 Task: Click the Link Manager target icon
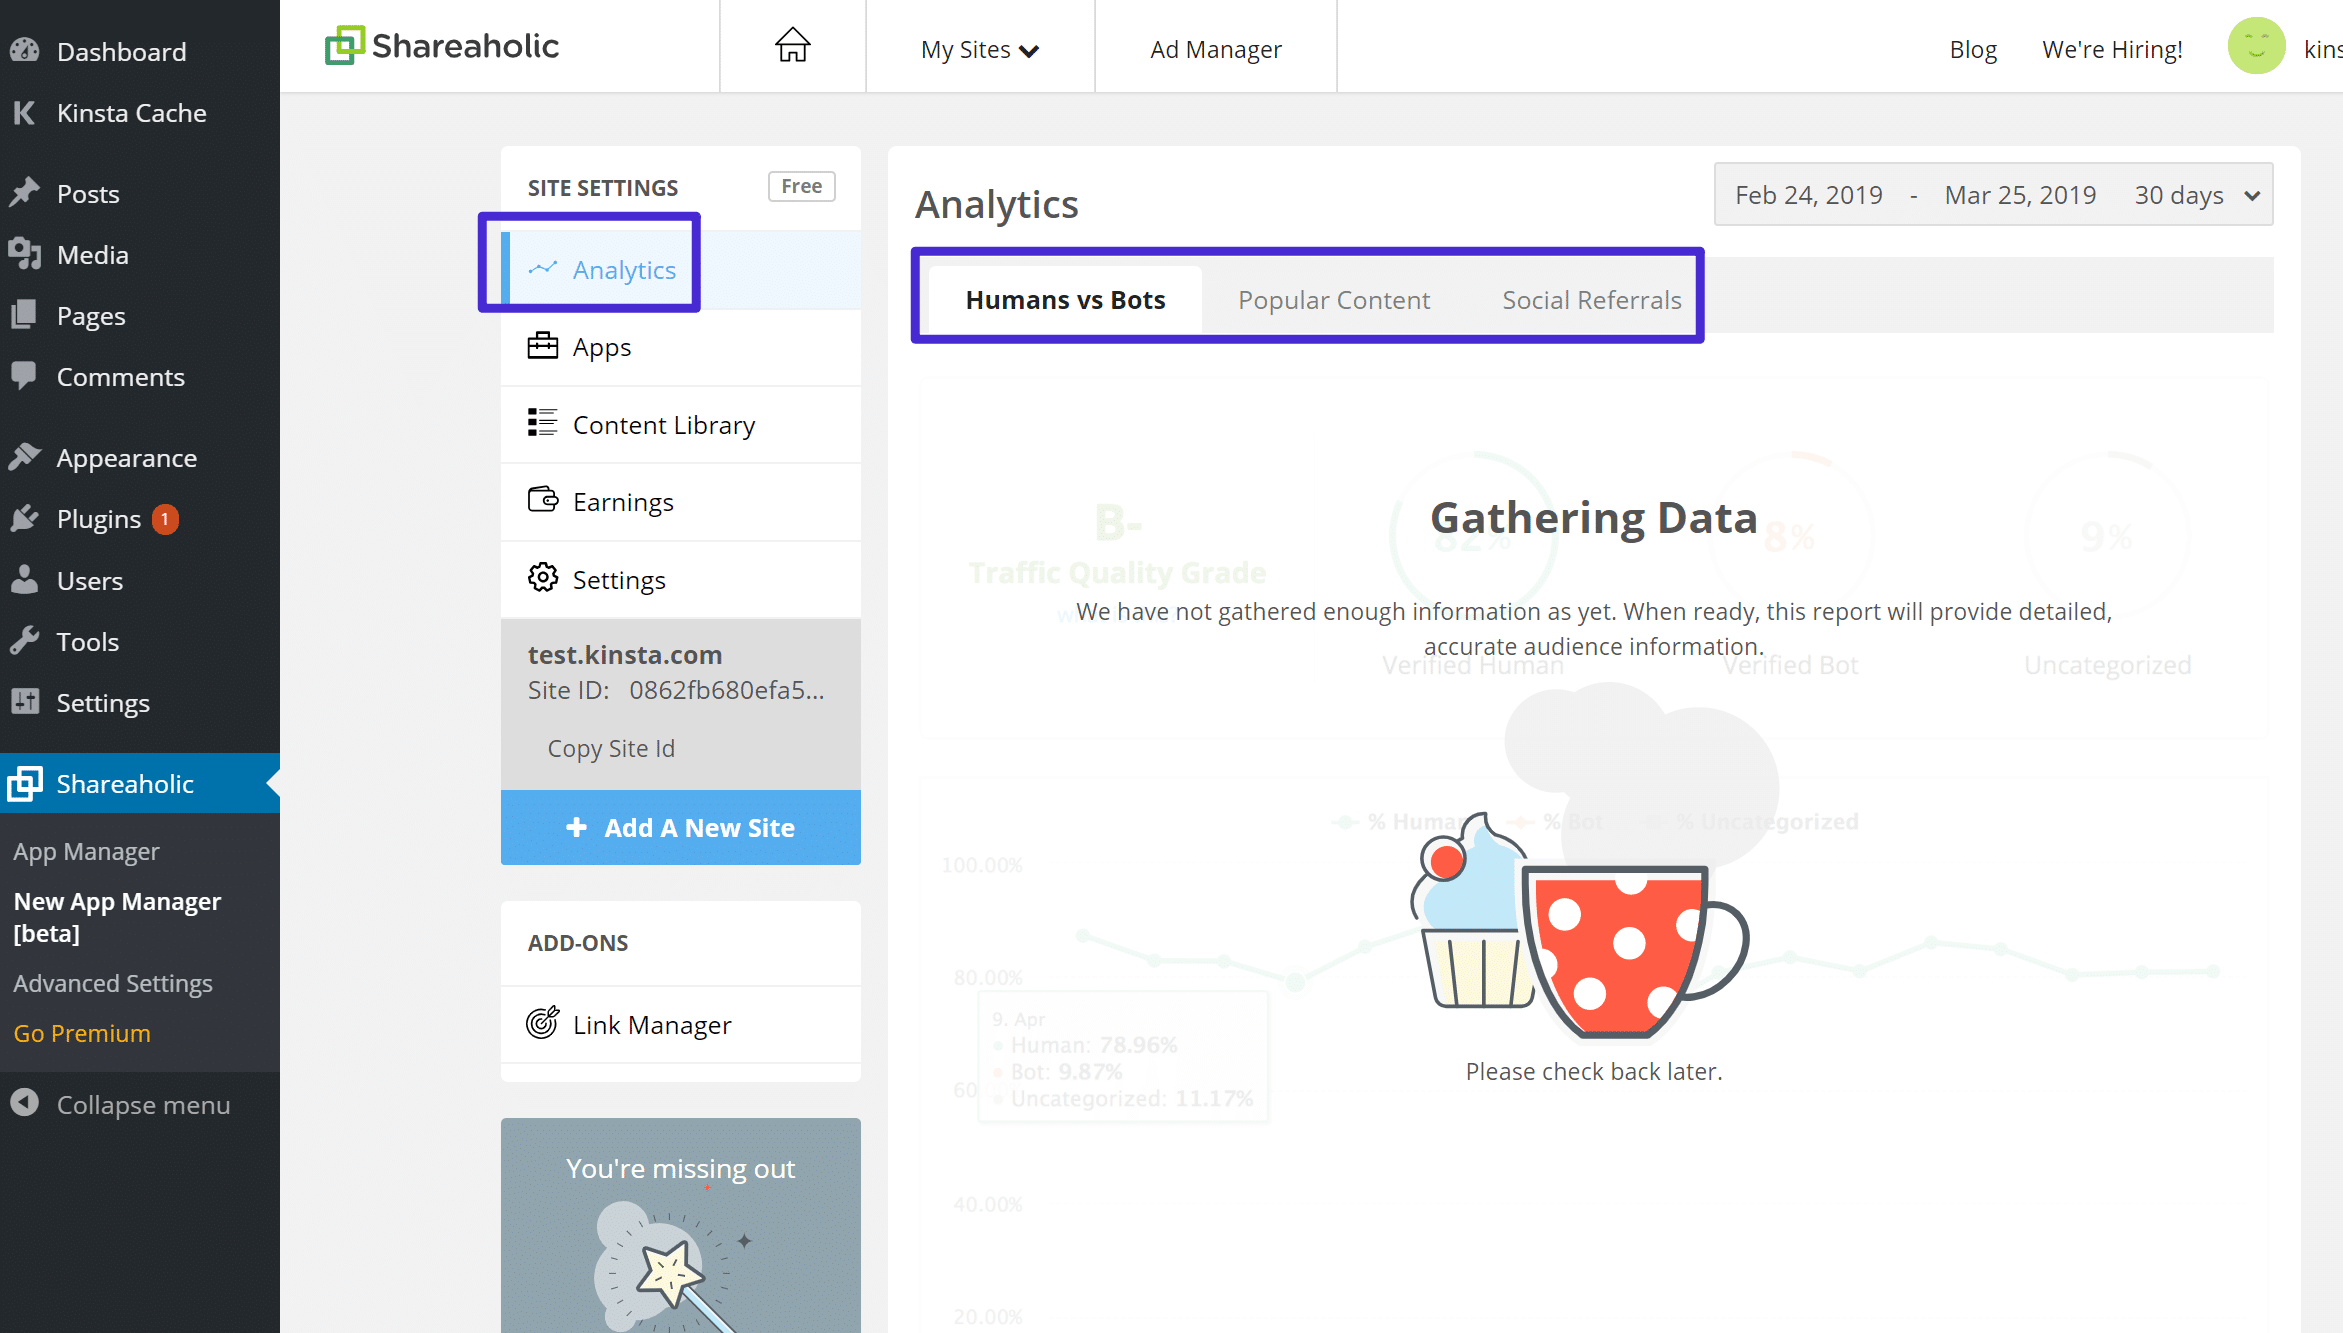pyautogui.click(x=542, y=1022)
